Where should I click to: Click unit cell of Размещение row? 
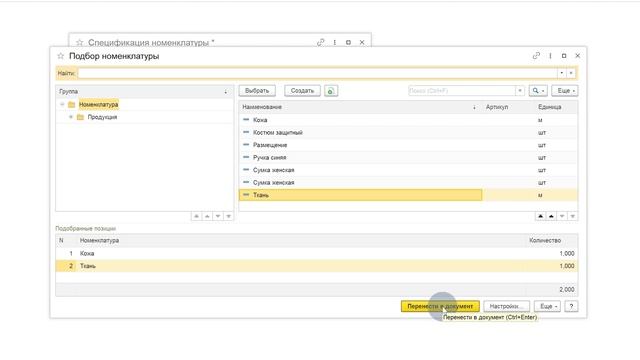[x=542, y=145]
